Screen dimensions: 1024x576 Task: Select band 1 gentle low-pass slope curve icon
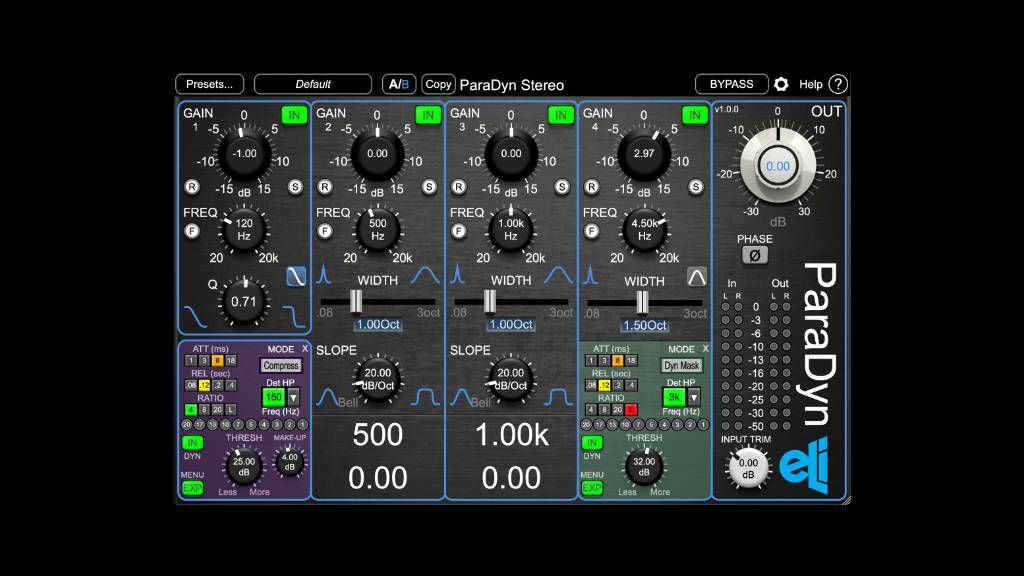[x=195, y=316]
